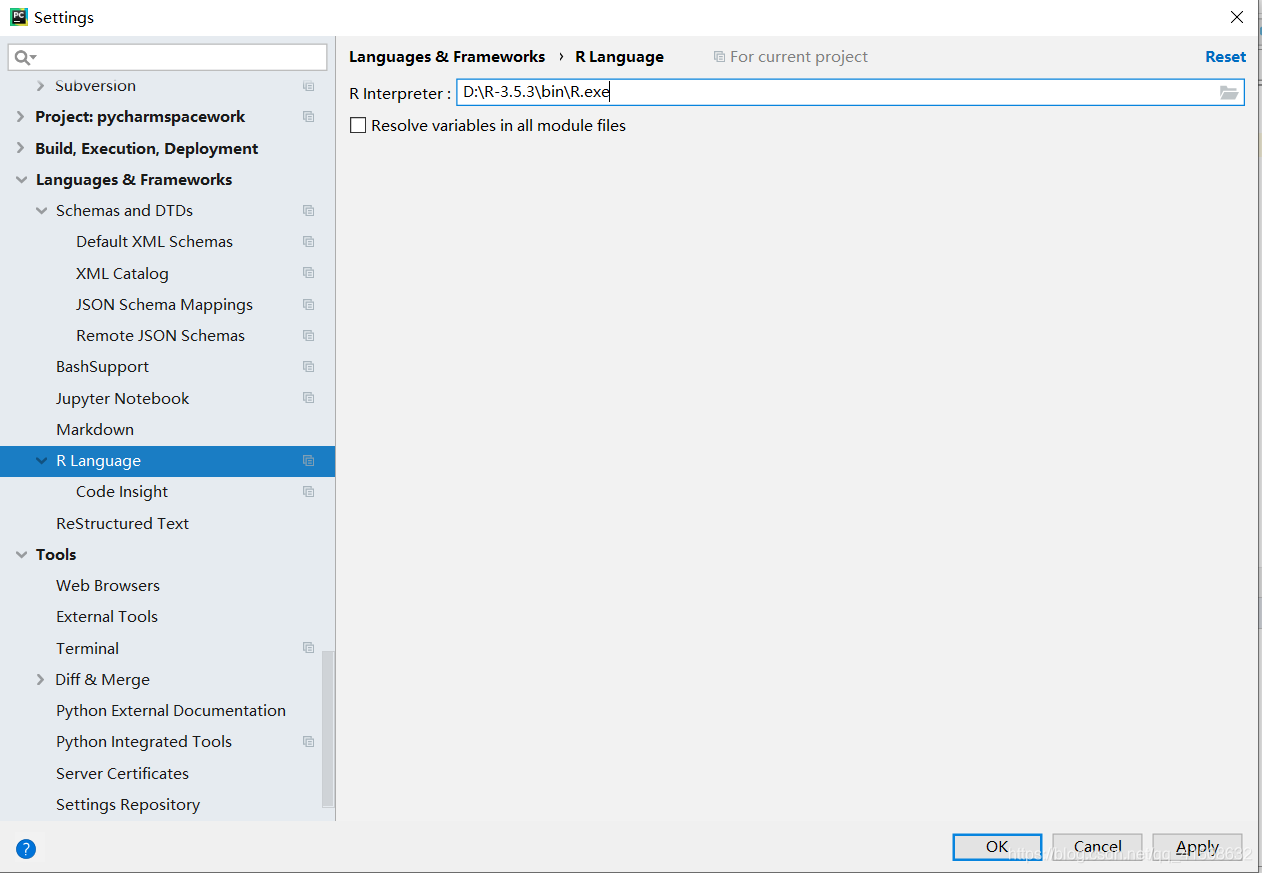Click project-level icon next to XML Catalog
Viewport: 1262px width, 873px height.
tap(309, 273)
